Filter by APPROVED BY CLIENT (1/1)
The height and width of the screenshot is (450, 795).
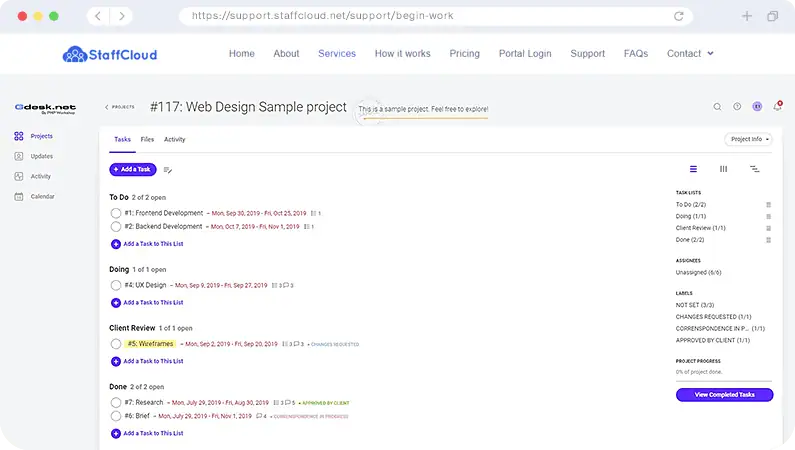[712, 341]
